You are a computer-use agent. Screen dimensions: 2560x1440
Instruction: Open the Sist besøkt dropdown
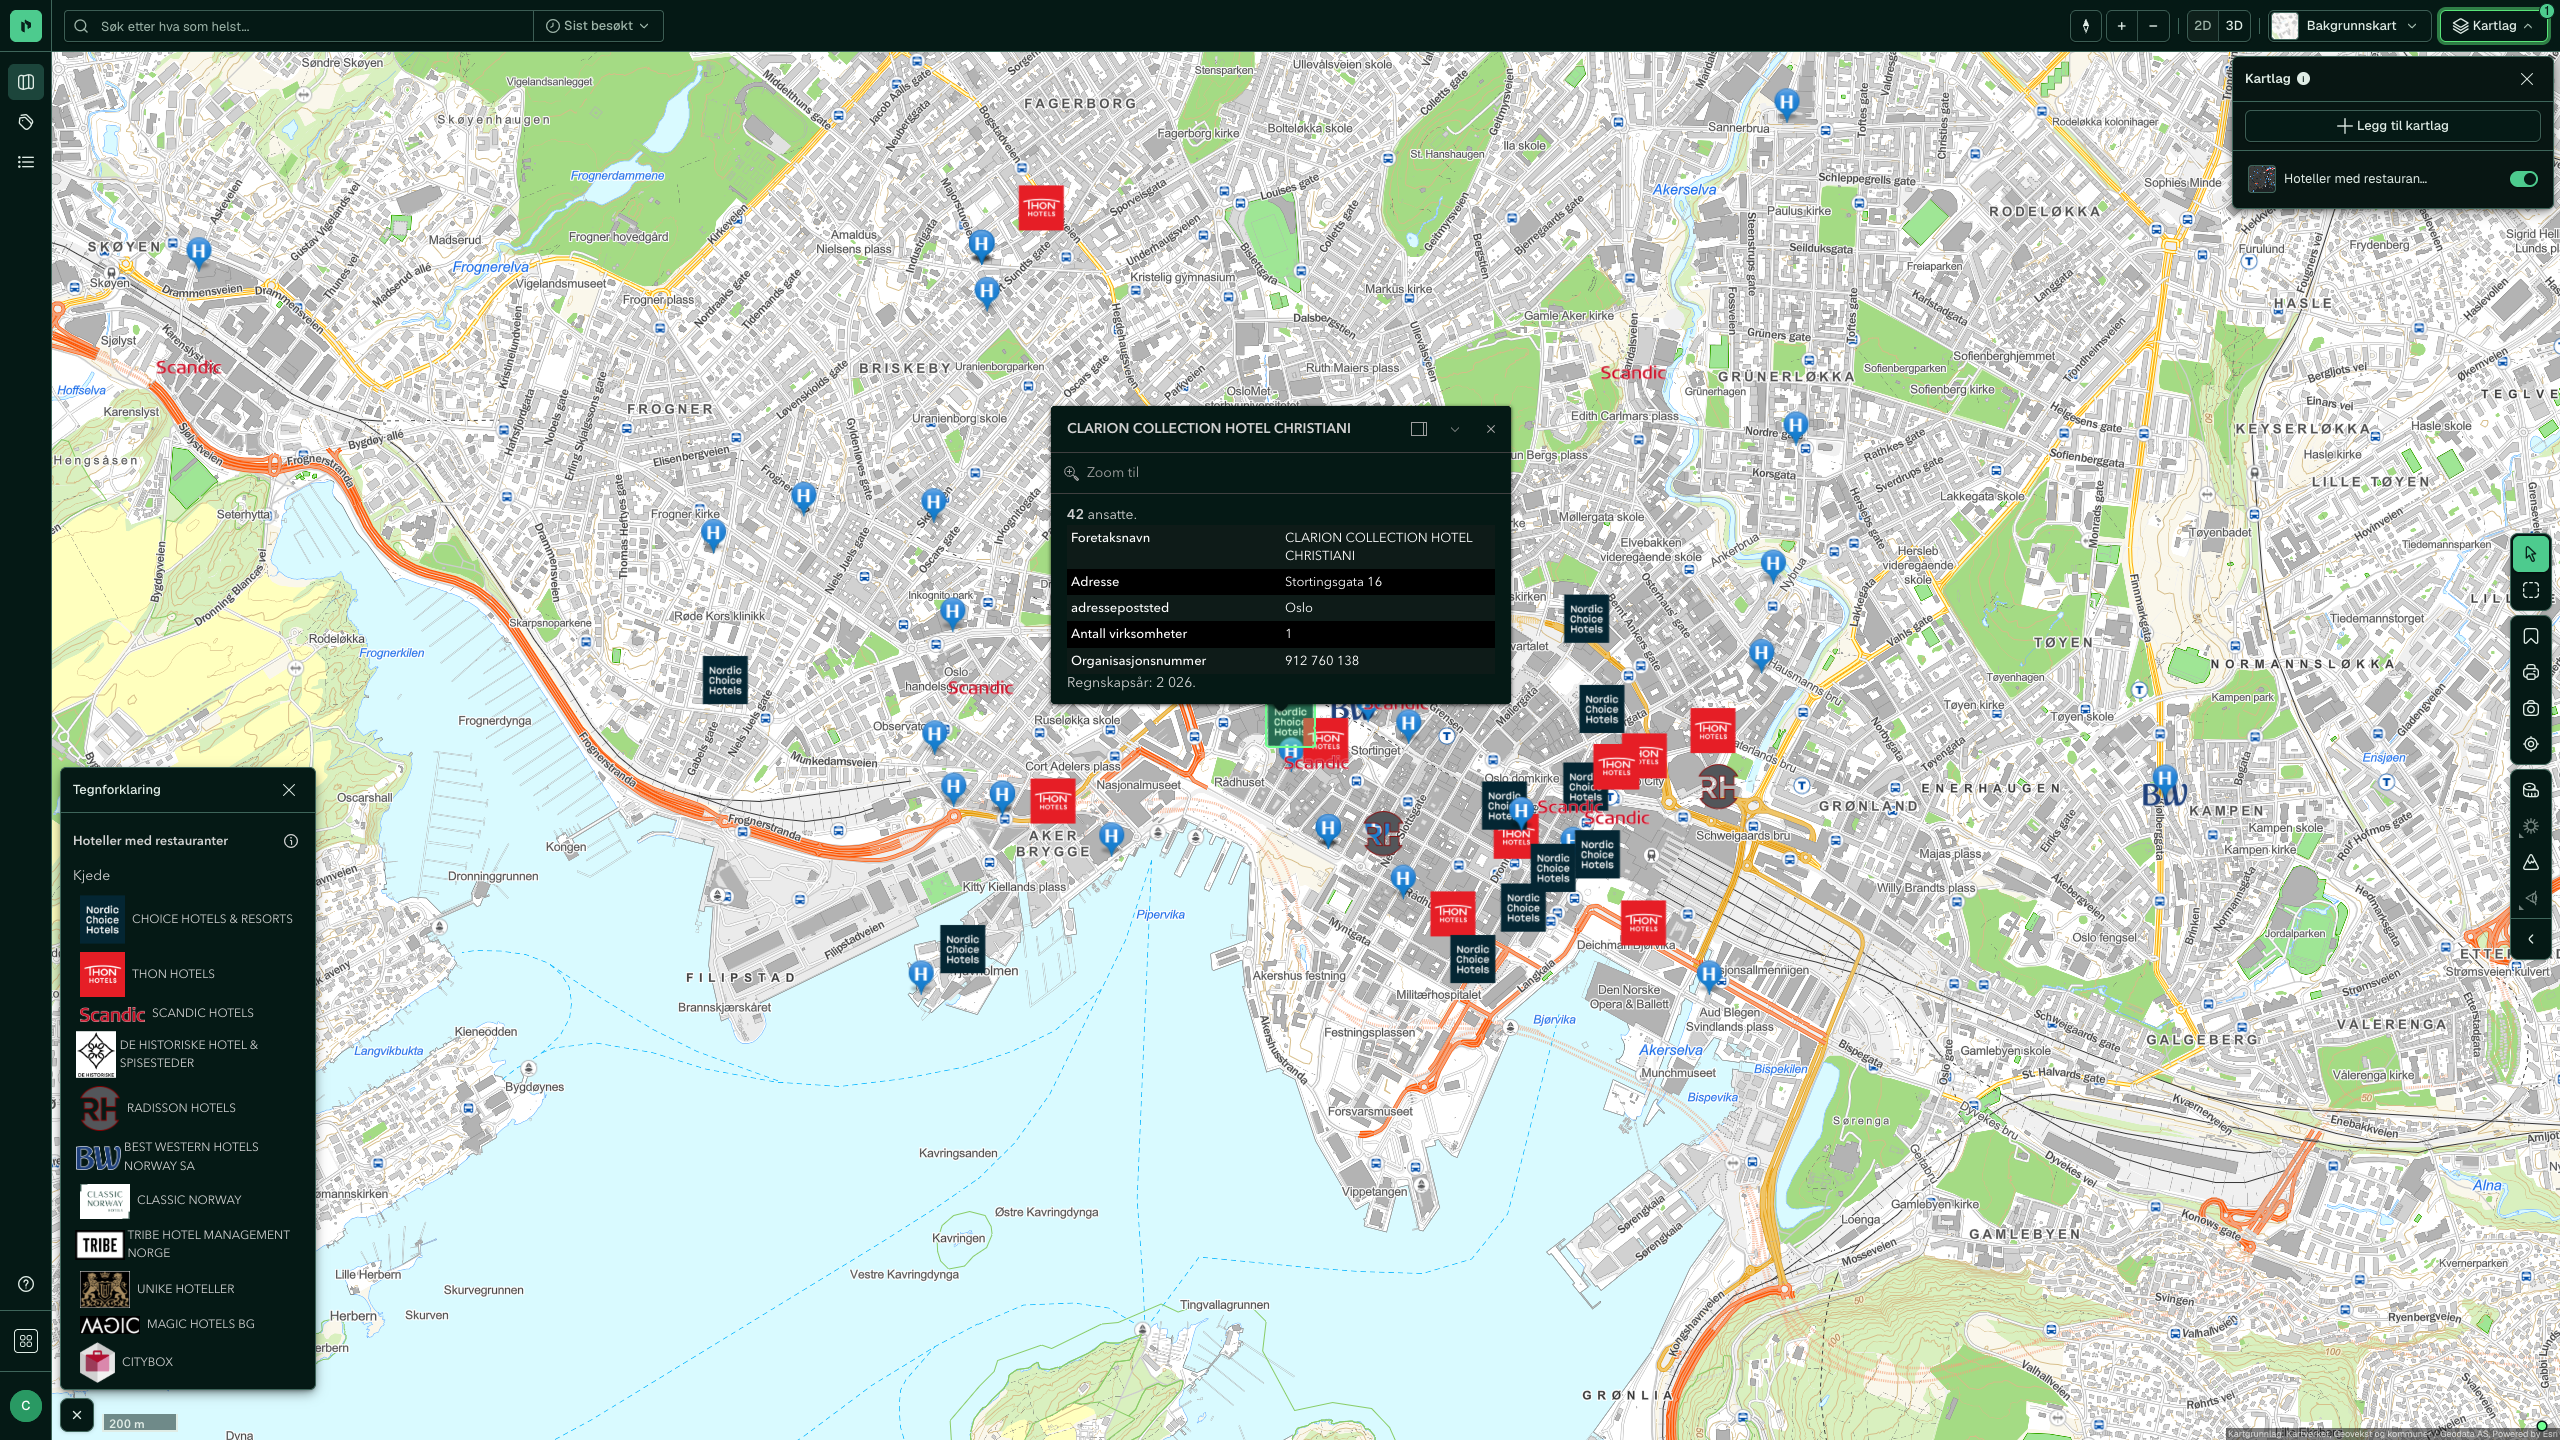point(597,26)
